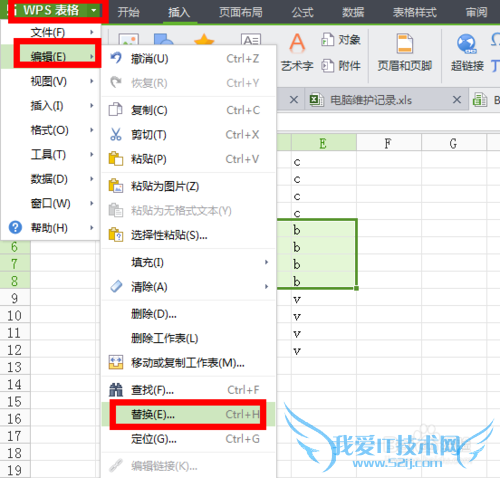Click the Copy (复制) icon
Viewport: 500px width, 478px height.
[x=116, y=110]
